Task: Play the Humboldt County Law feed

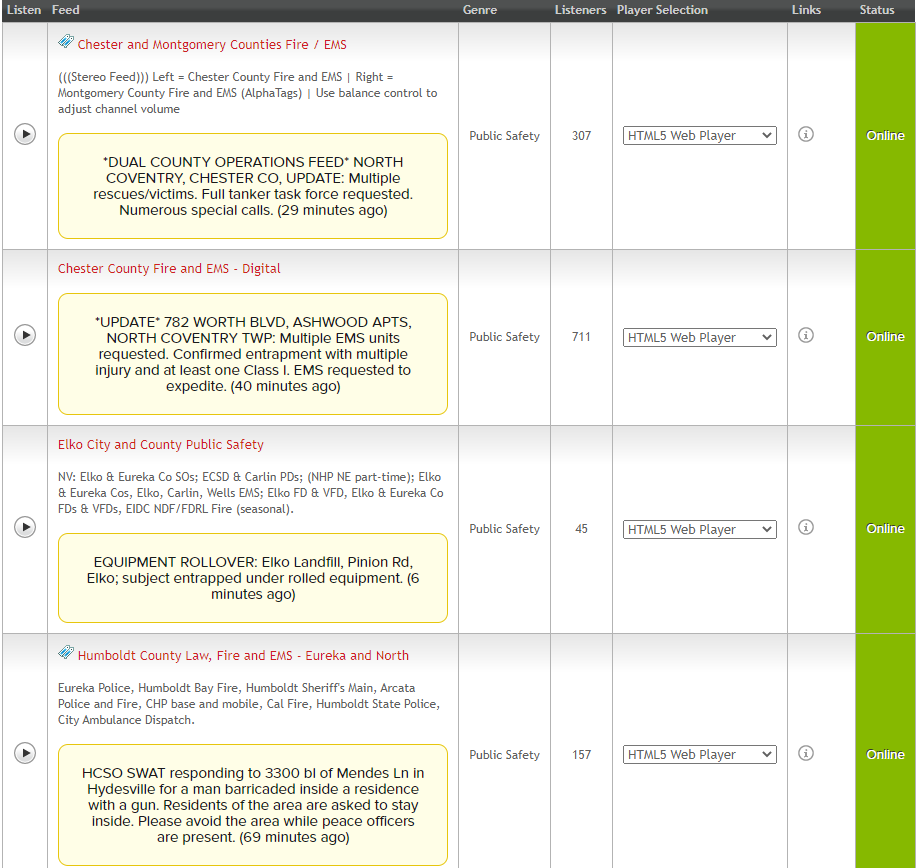Action: click(x=25, y=753)
